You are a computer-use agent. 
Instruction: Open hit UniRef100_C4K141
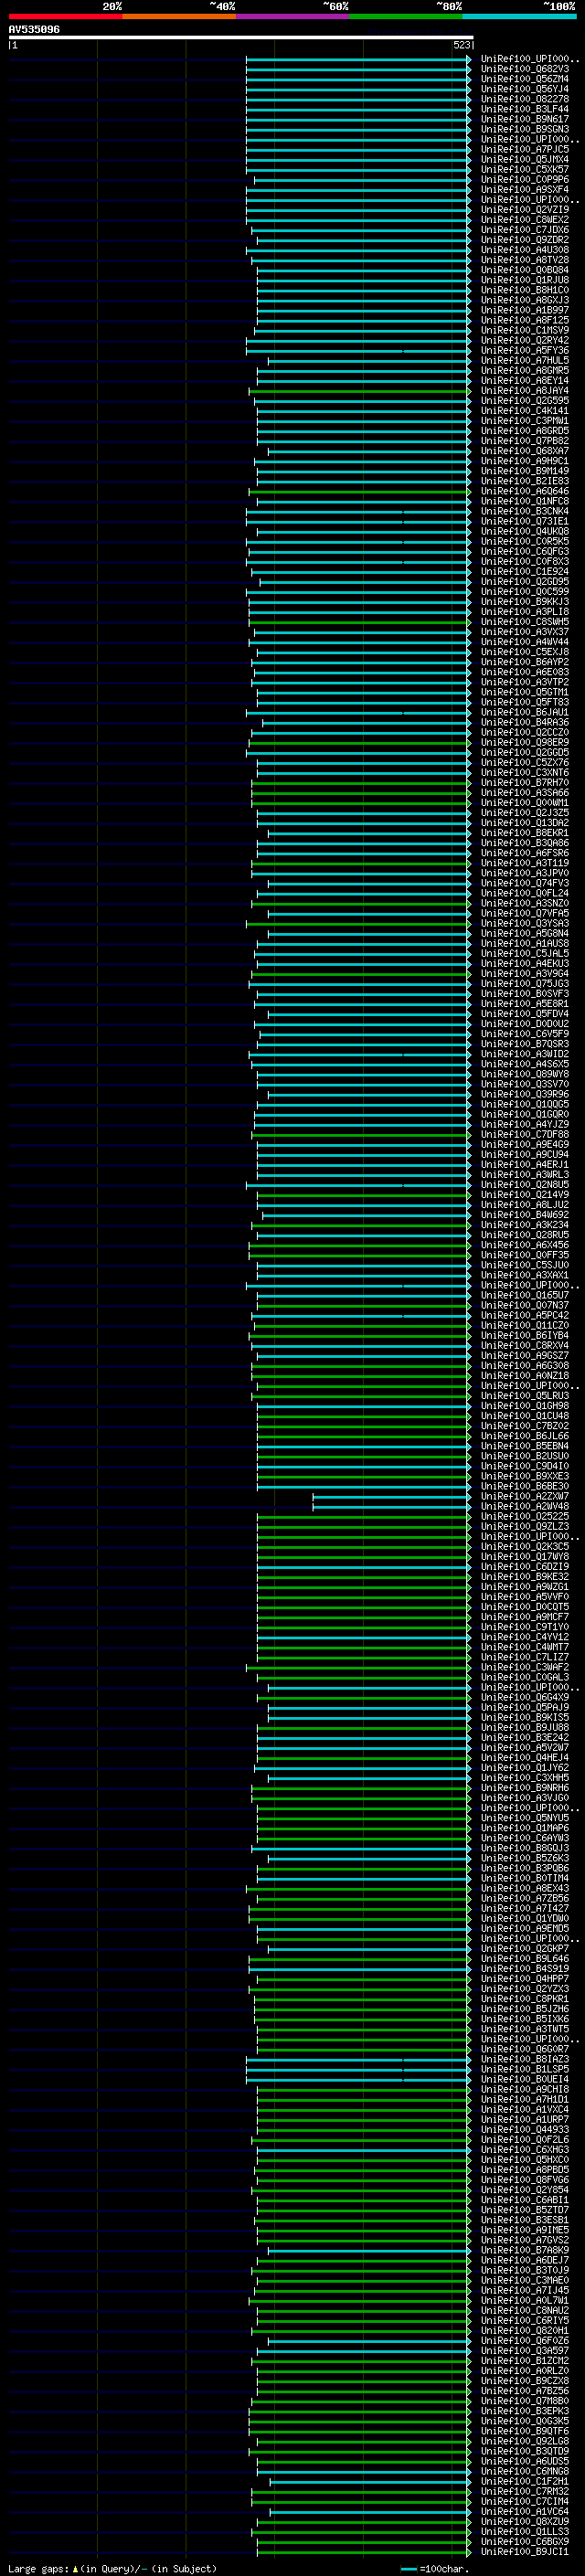tap(525, 411)
